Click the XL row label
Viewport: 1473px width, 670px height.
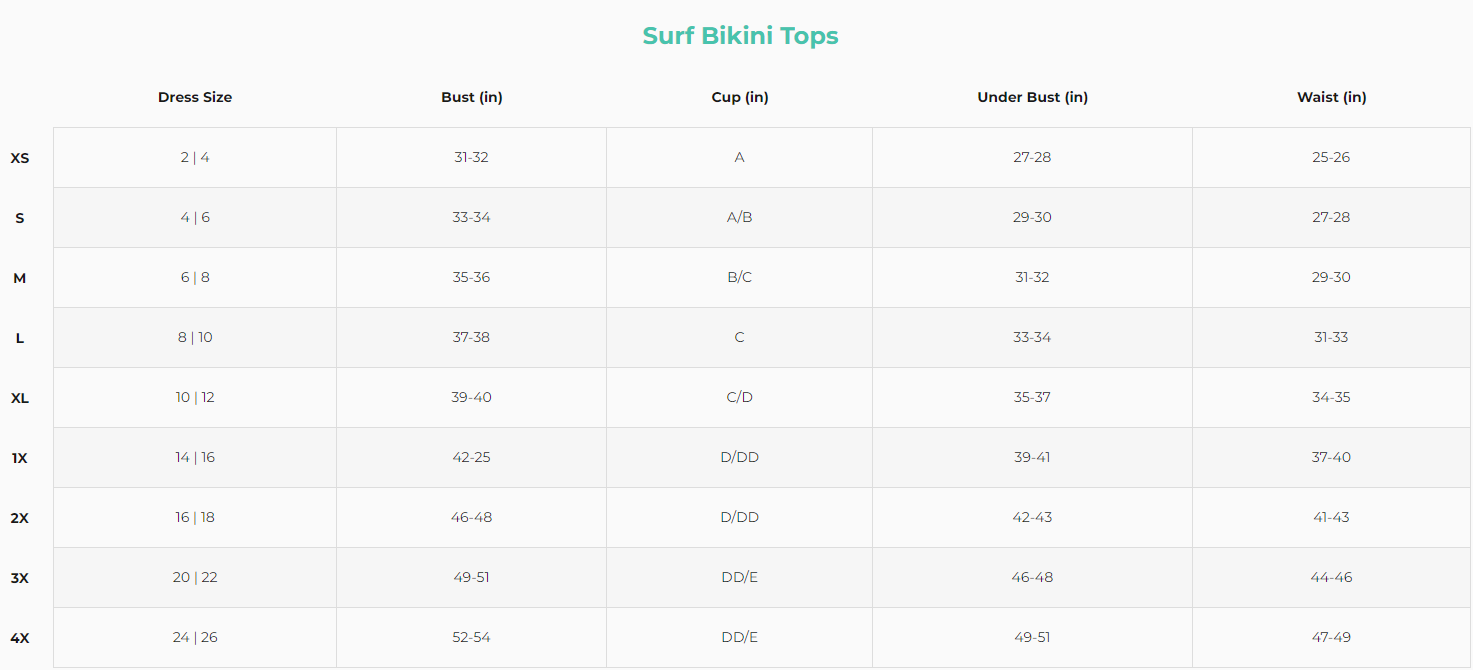click(x=20, y=398)
